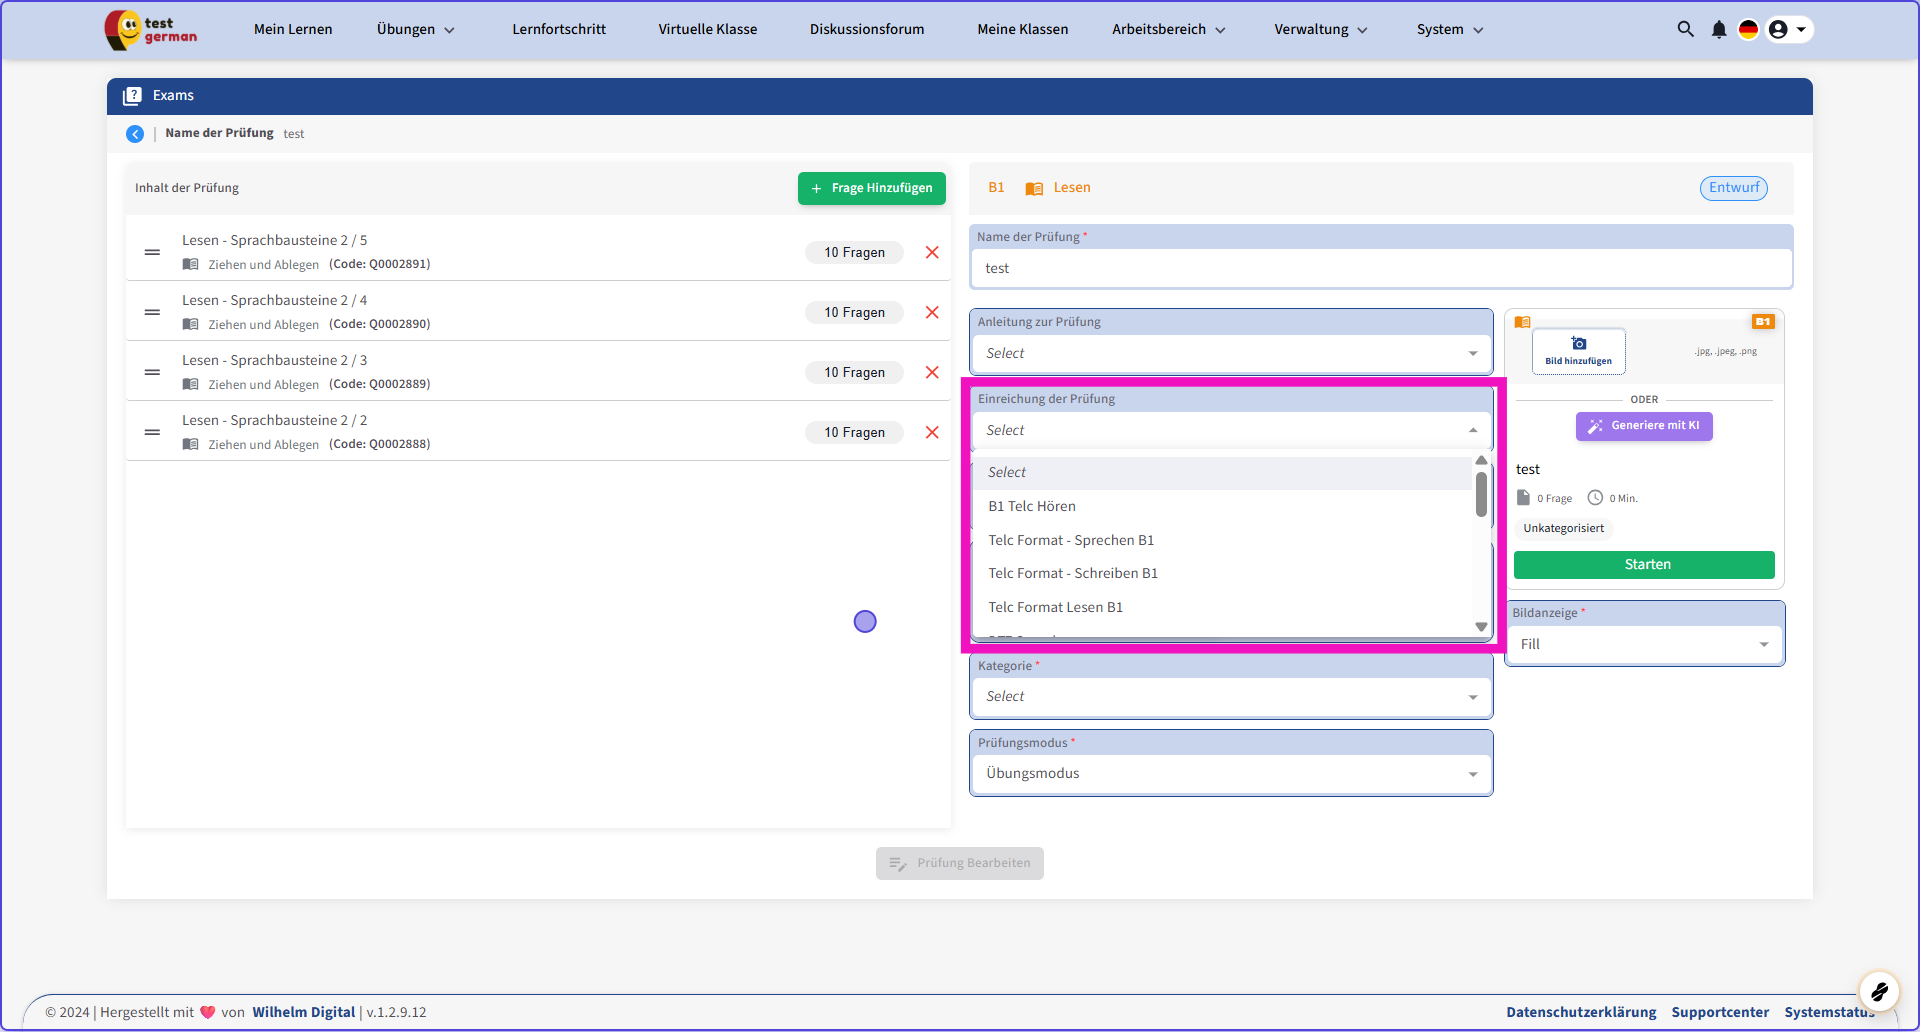Image resolution: width=1920 pixels, height=1032 pixels.
Task: Click the search magnifier icon
Action: 1685,29
